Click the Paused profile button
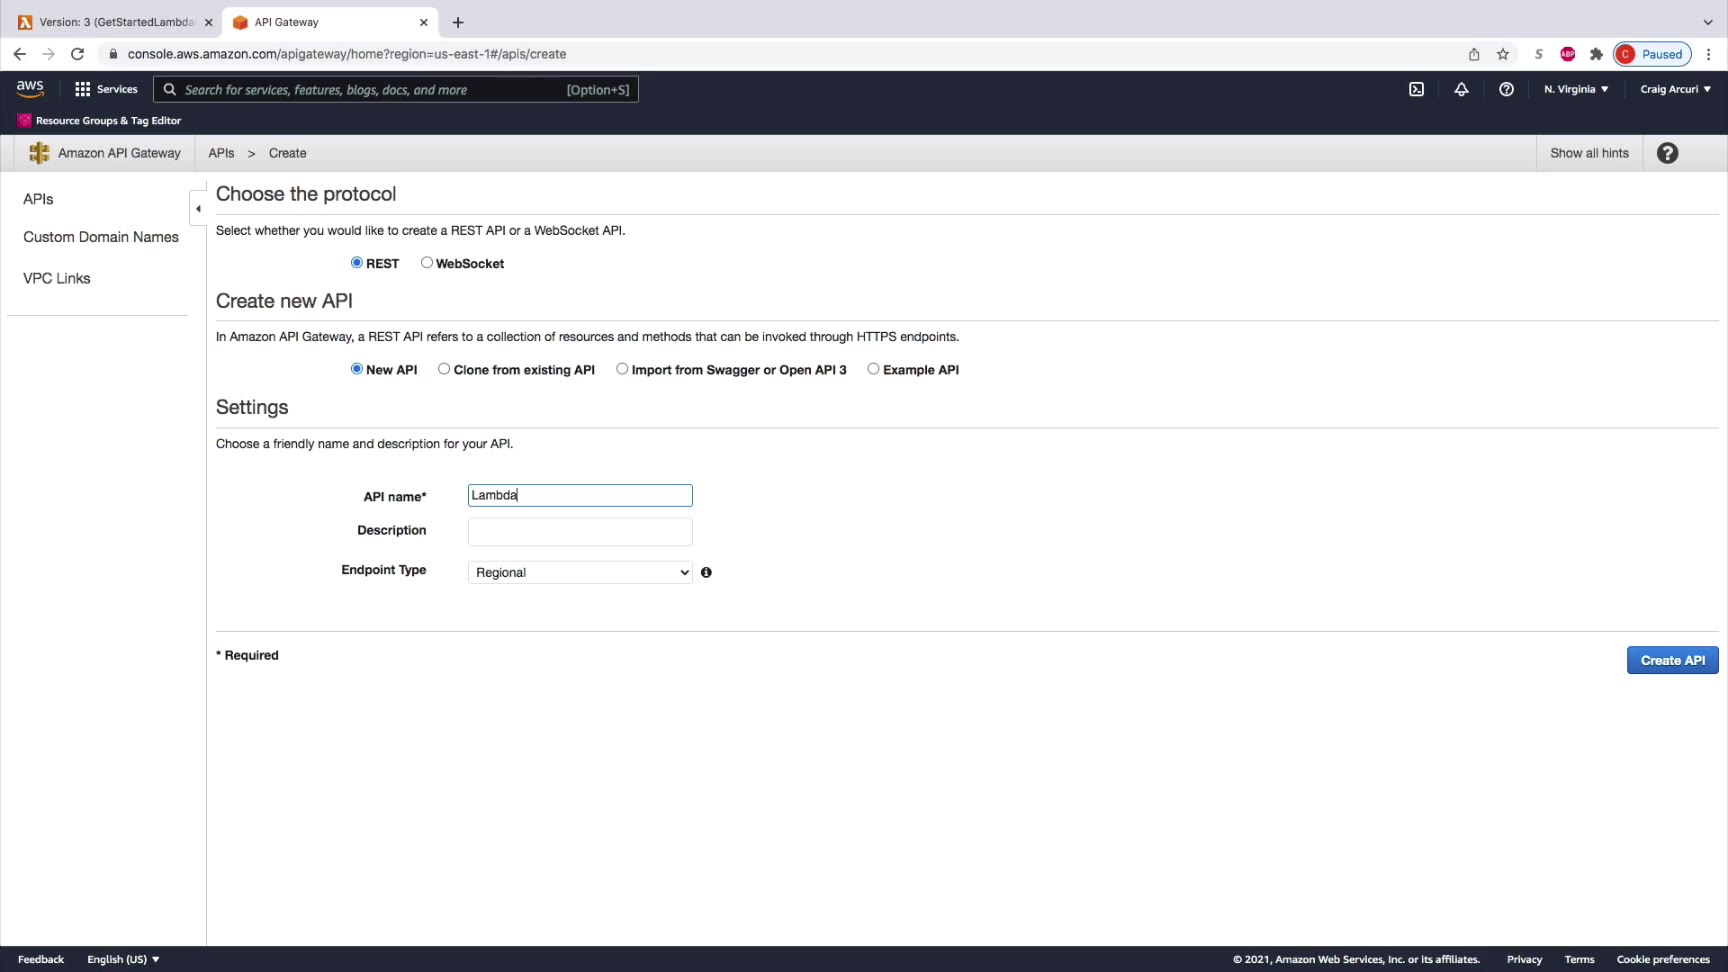Screen dimensions: 1728x972 tap(1652, 54)
